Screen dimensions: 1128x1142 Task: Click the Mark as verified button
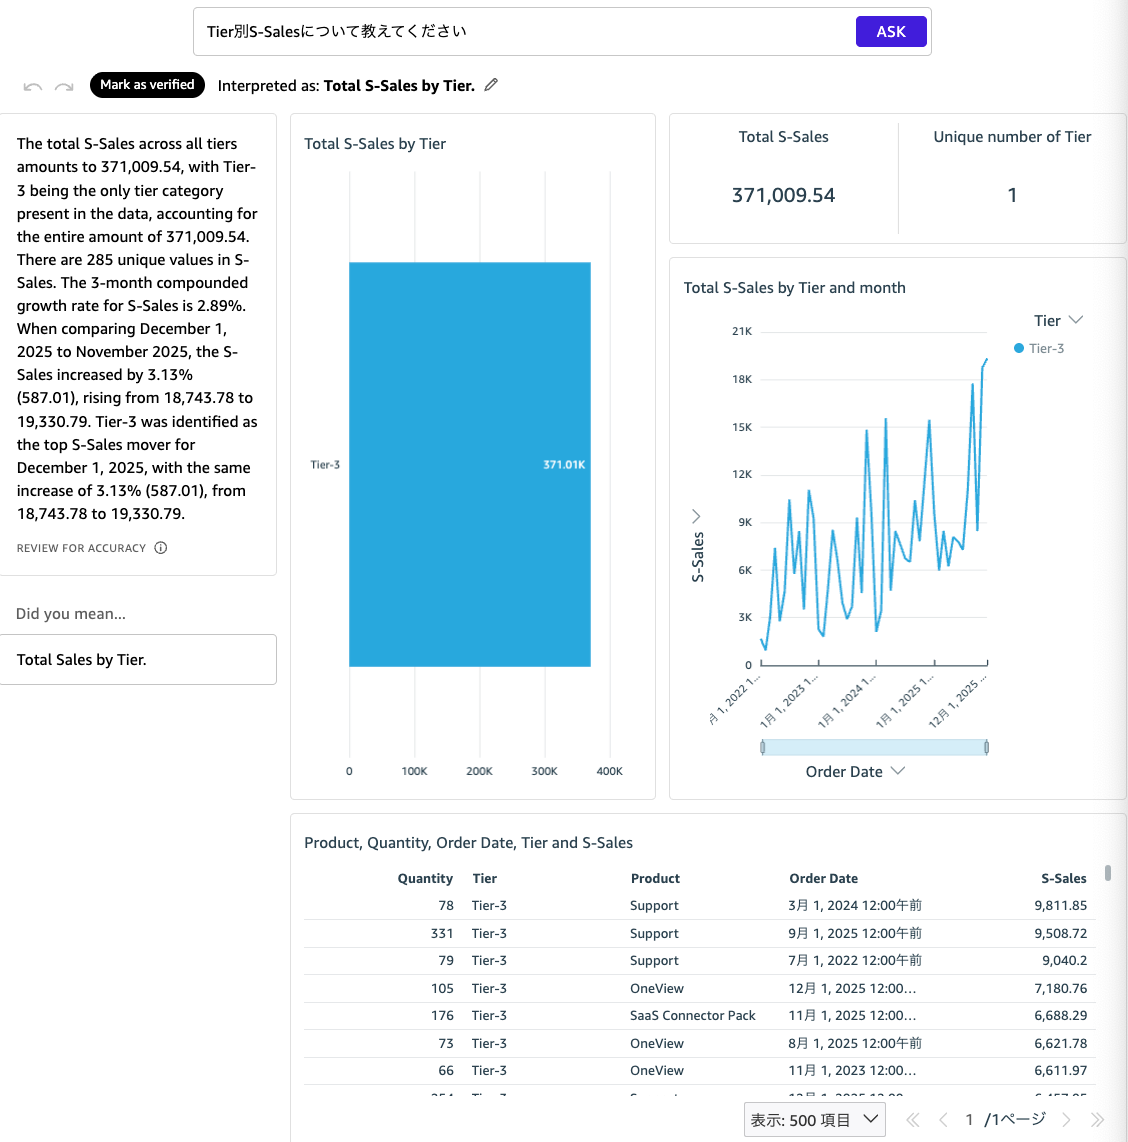click(x=147, y=85)
